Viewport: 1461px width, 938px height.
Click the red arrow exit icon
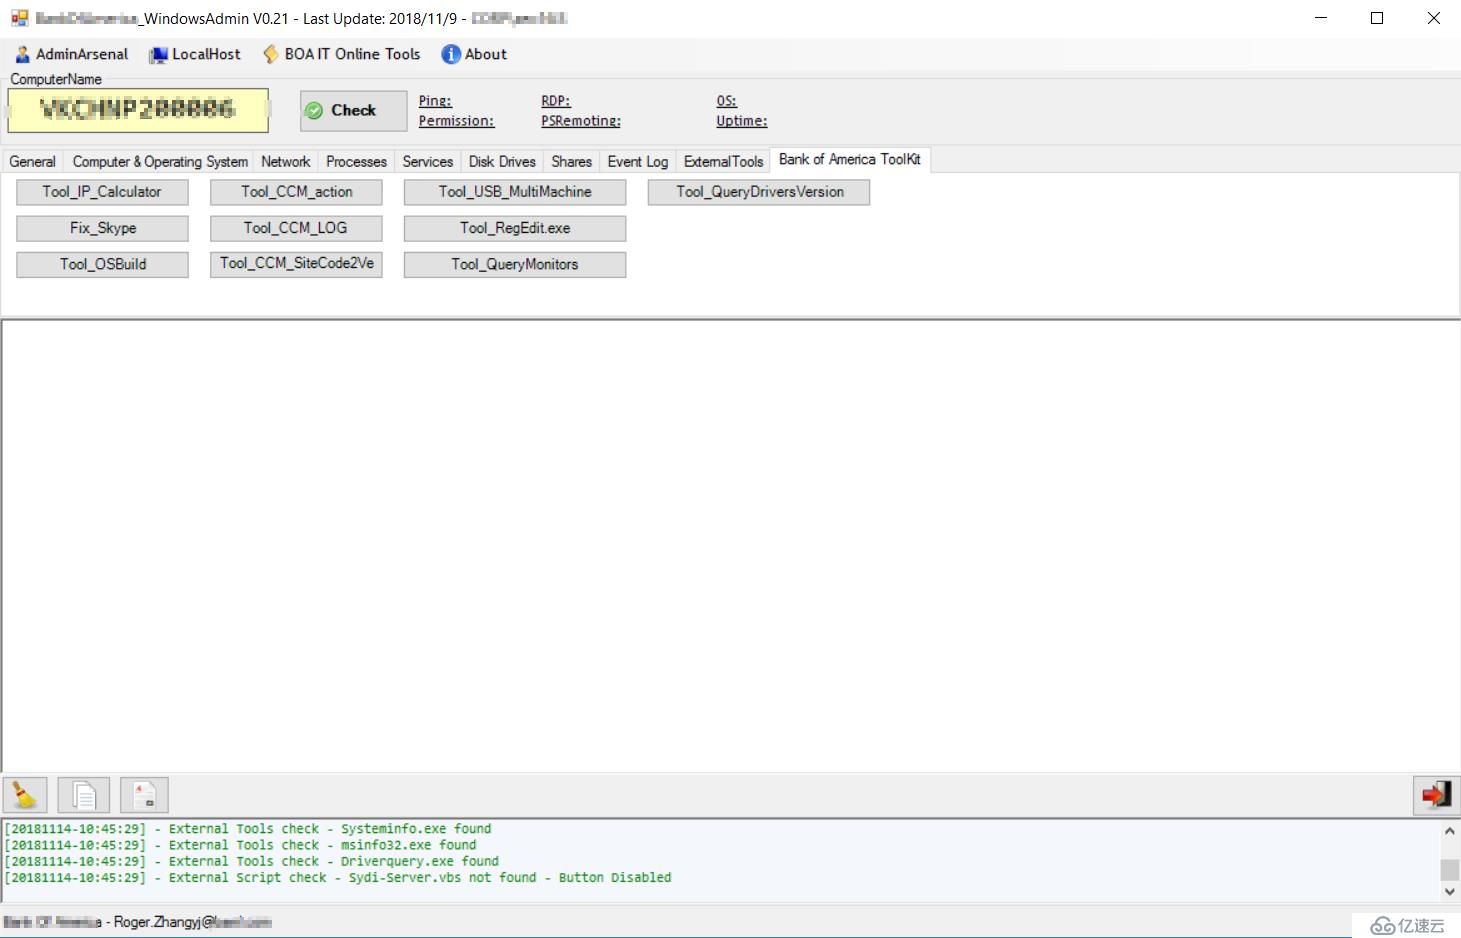pos(1436,795)
